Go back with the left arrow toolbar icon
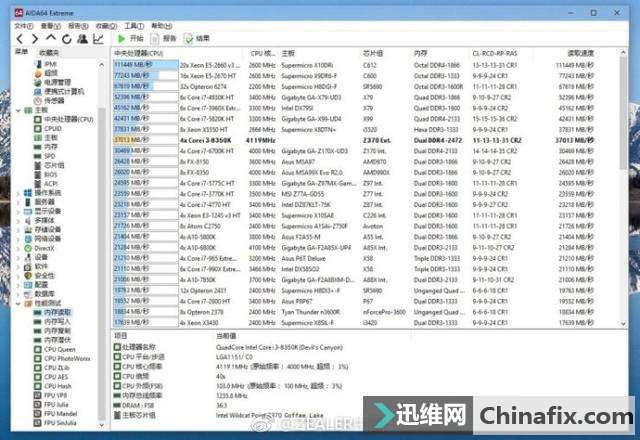This screenshot has width=640, height=440. click(x=20, y=39)
